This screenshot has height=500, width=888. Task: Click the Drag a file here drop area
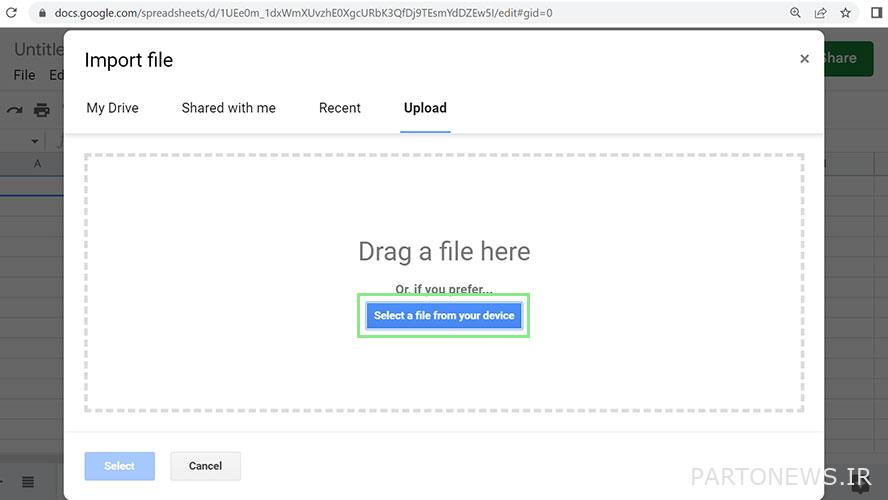tap(444, 282)
